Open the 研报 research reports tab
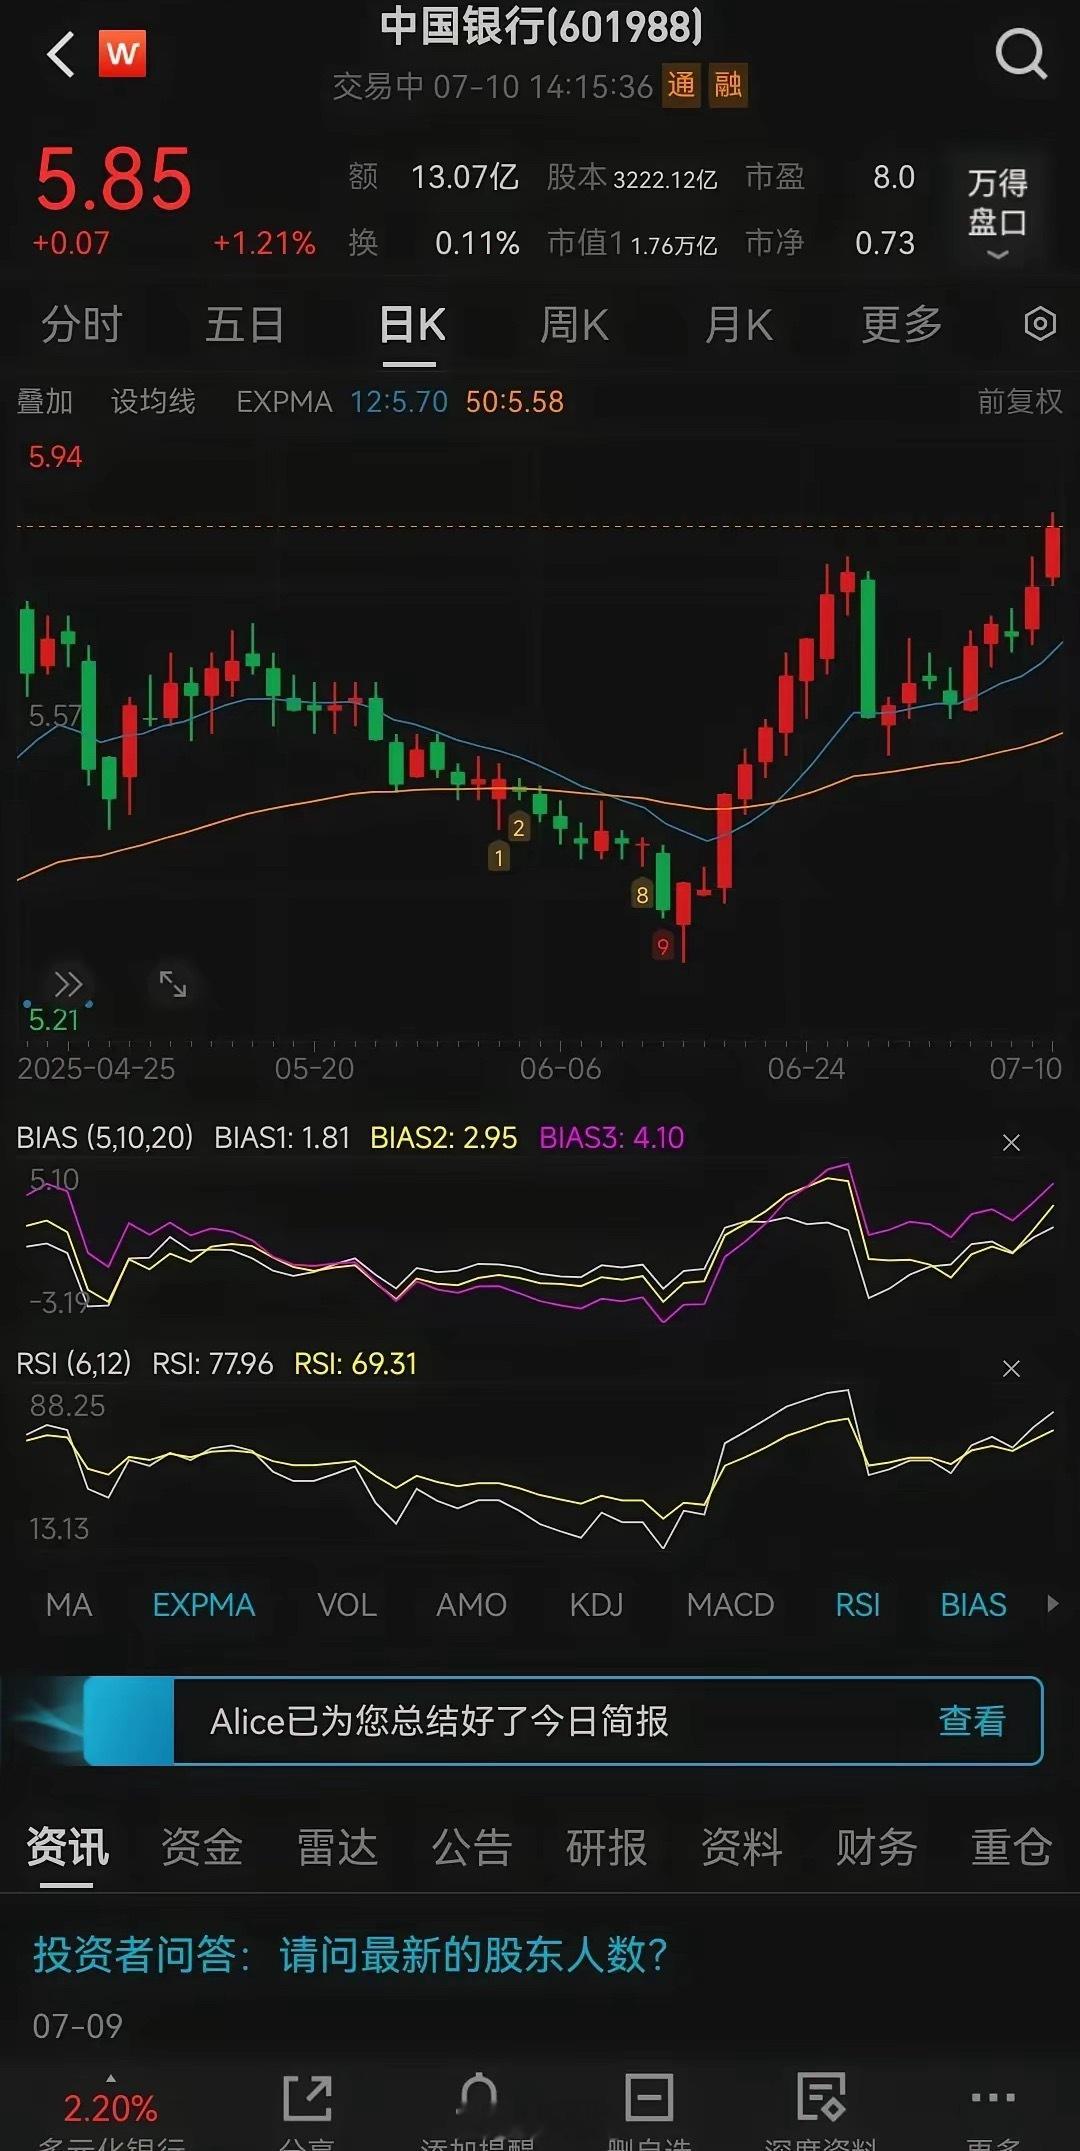 607,1847
